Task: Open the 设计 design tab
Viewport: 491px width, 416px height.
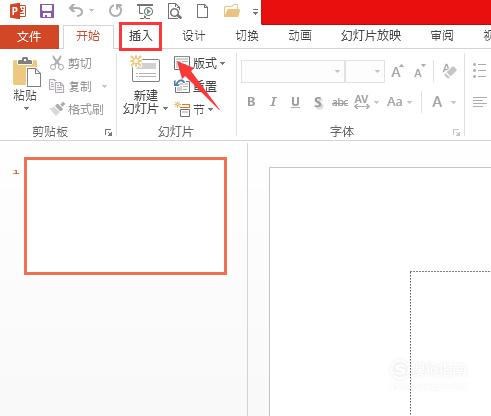Action: pyautogui.click(x=194, y=36)
